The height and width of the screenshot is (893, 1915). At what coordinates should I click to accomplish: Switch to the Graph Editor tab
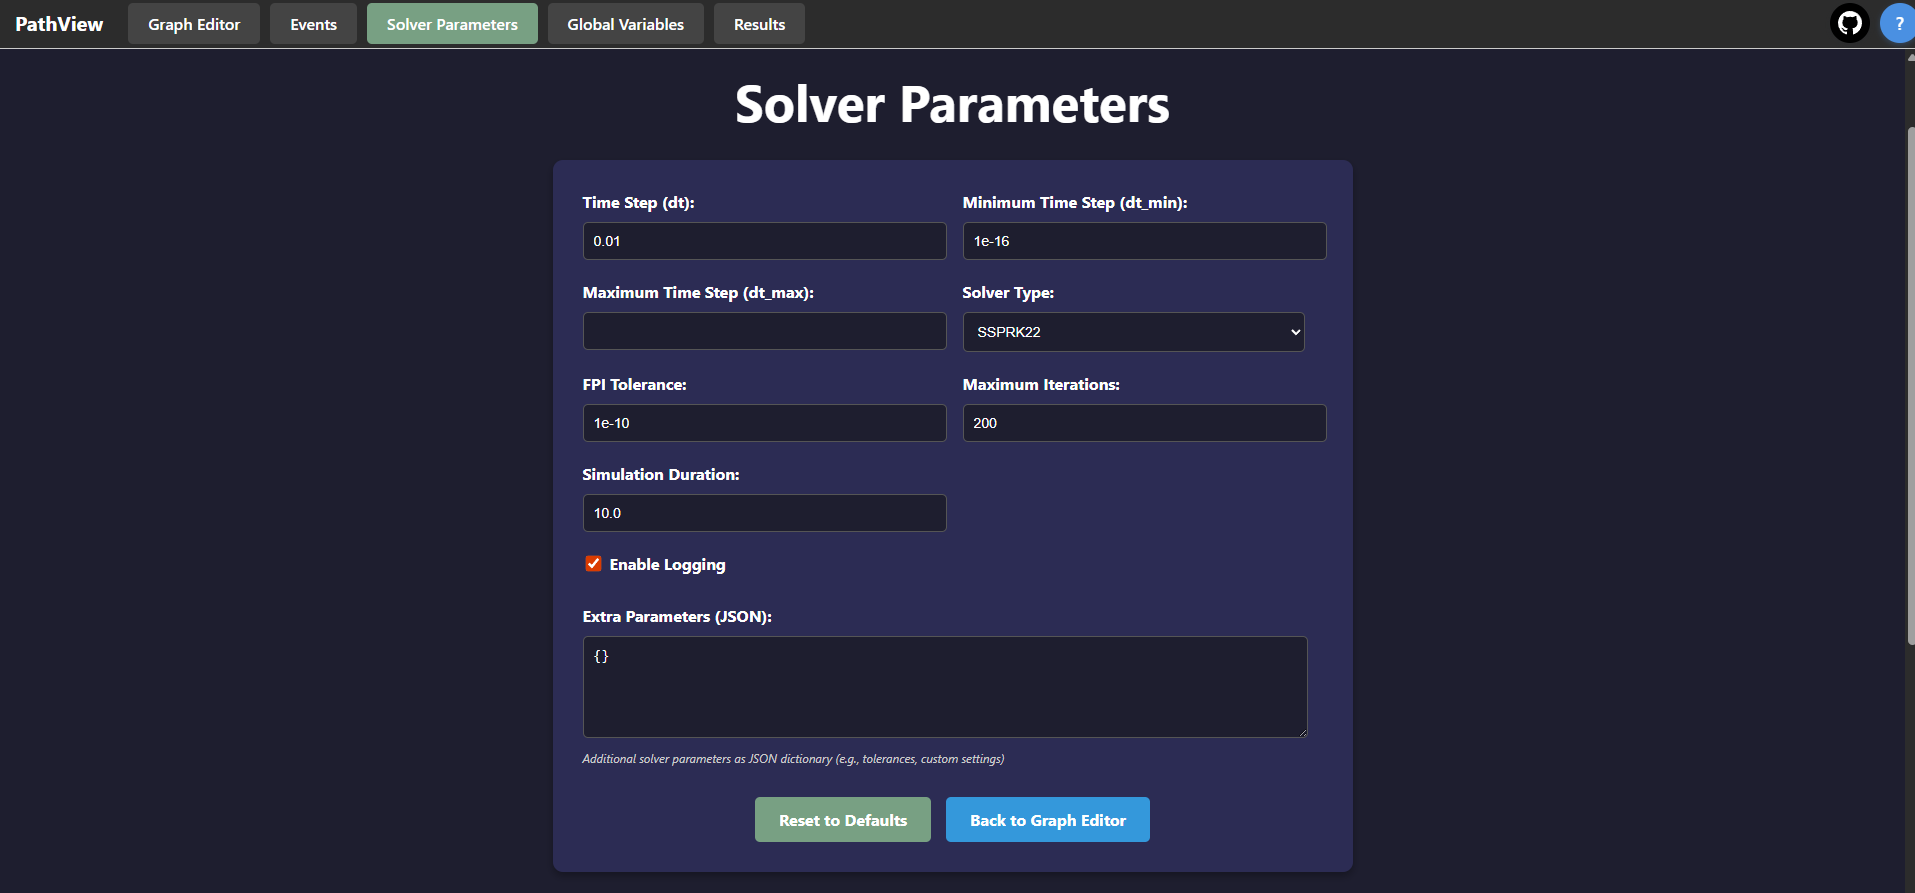point(194,24)
